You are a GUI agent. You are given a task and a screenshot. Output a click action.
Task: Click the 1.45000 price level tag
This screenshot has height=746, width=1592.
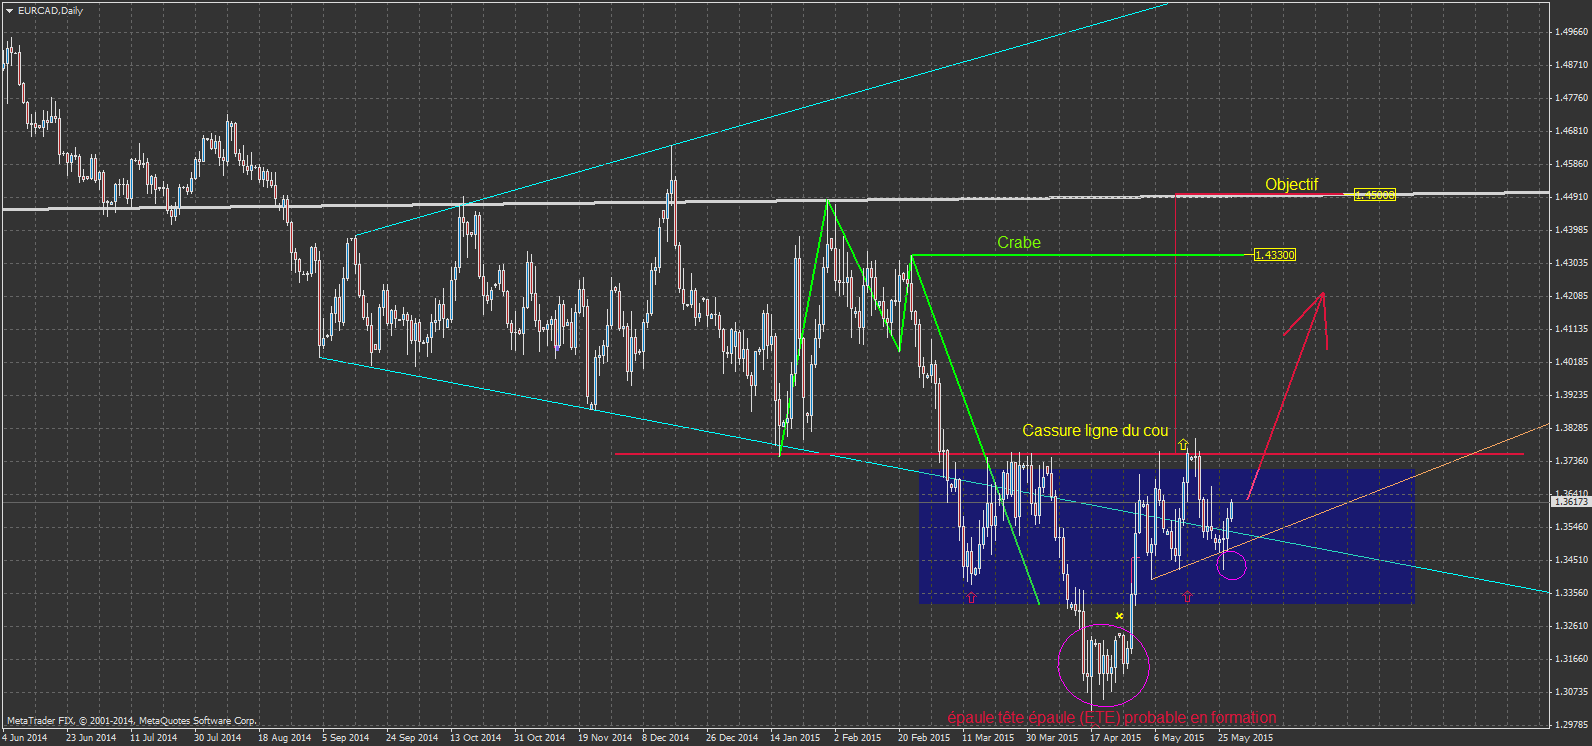point(1374,195)
